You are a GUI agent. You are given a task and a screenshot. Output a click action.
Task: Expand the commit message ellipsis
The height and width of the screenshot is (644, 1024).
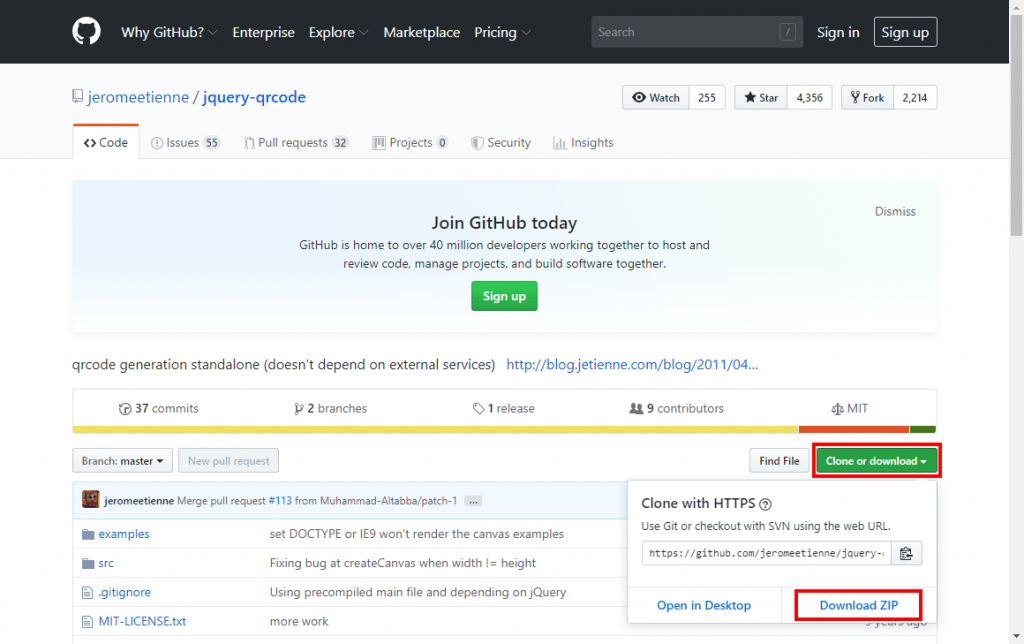473,501
